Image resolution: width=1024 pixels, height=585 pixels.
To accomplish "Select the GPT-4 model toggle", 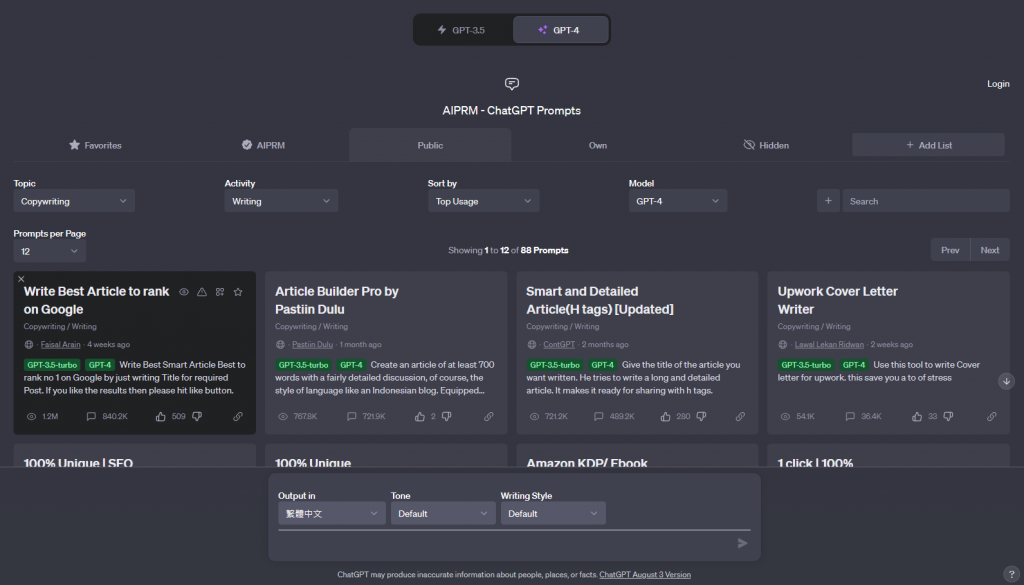I will pos(560,30).
